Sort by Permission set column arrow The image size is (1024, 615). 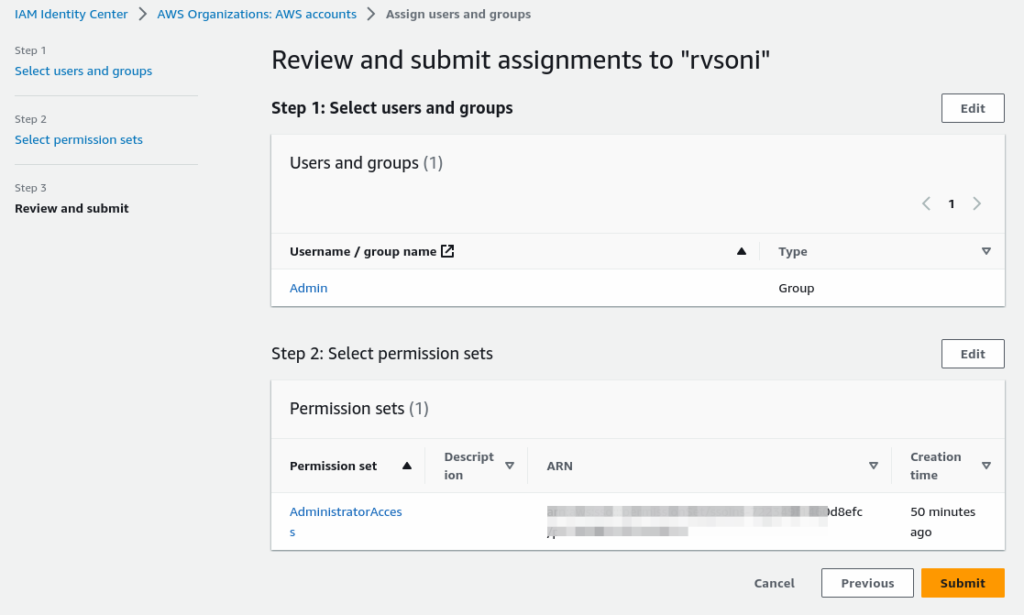(x=407, y=466)
